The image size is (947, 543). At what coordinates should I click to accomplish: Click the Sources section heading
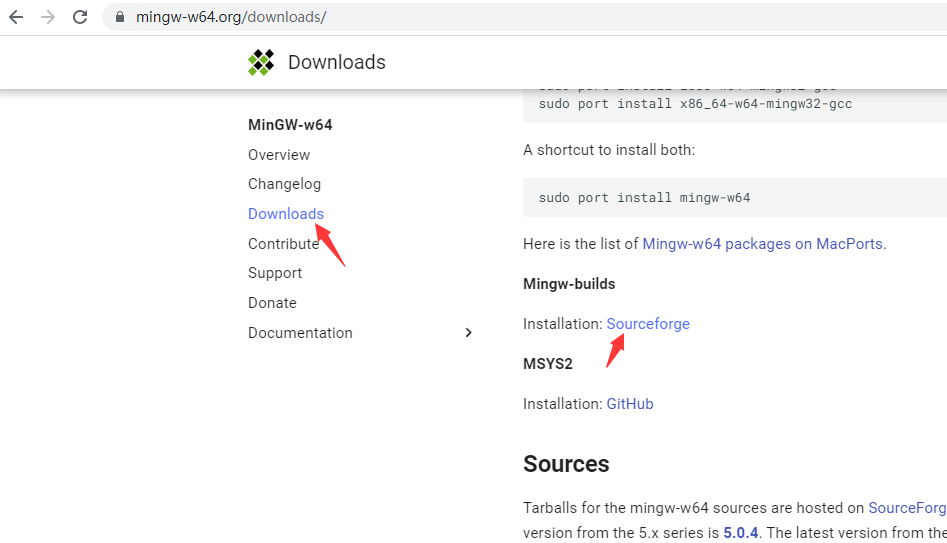click(566, 464)
